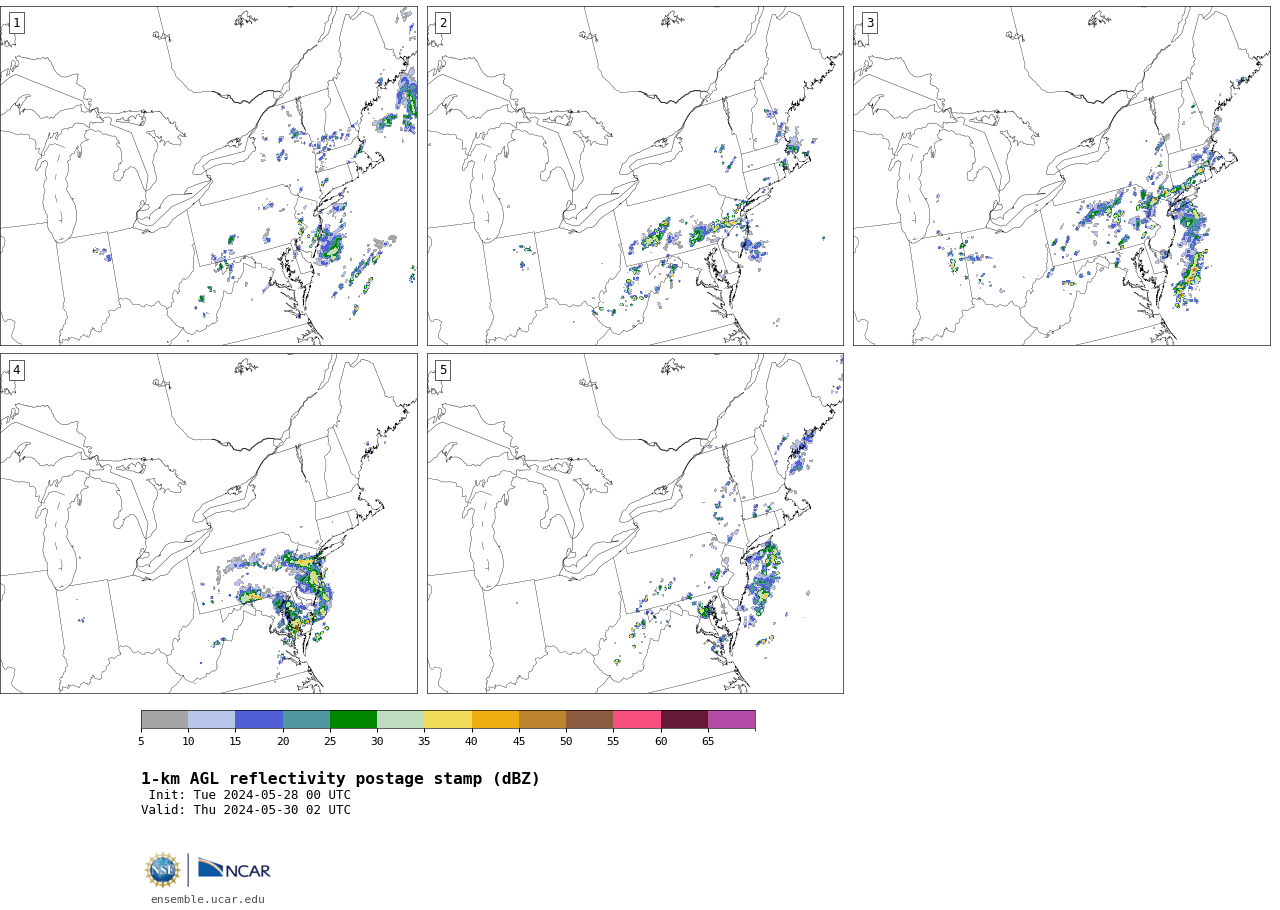
Task: Click the NSF logo icon
Action: 162,870
